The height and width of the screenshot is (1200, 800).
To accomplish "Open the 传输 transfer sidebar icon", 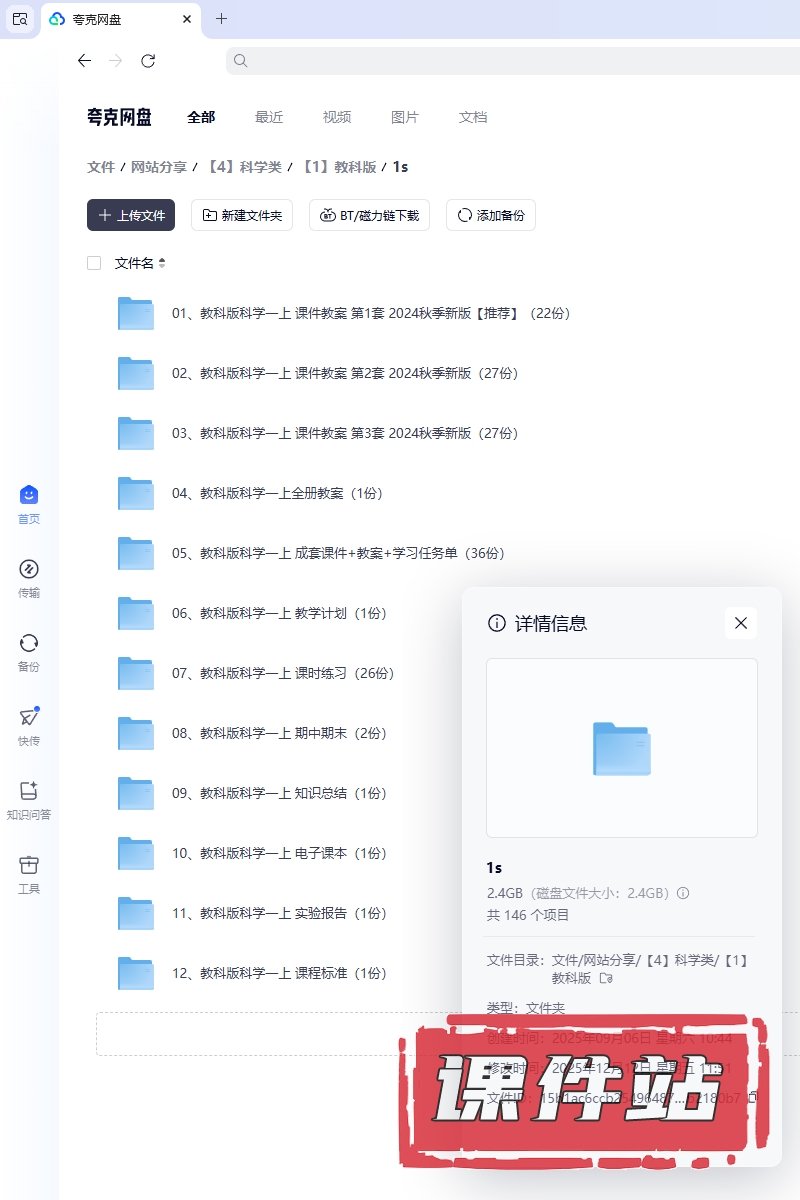I will pos(28,569).
